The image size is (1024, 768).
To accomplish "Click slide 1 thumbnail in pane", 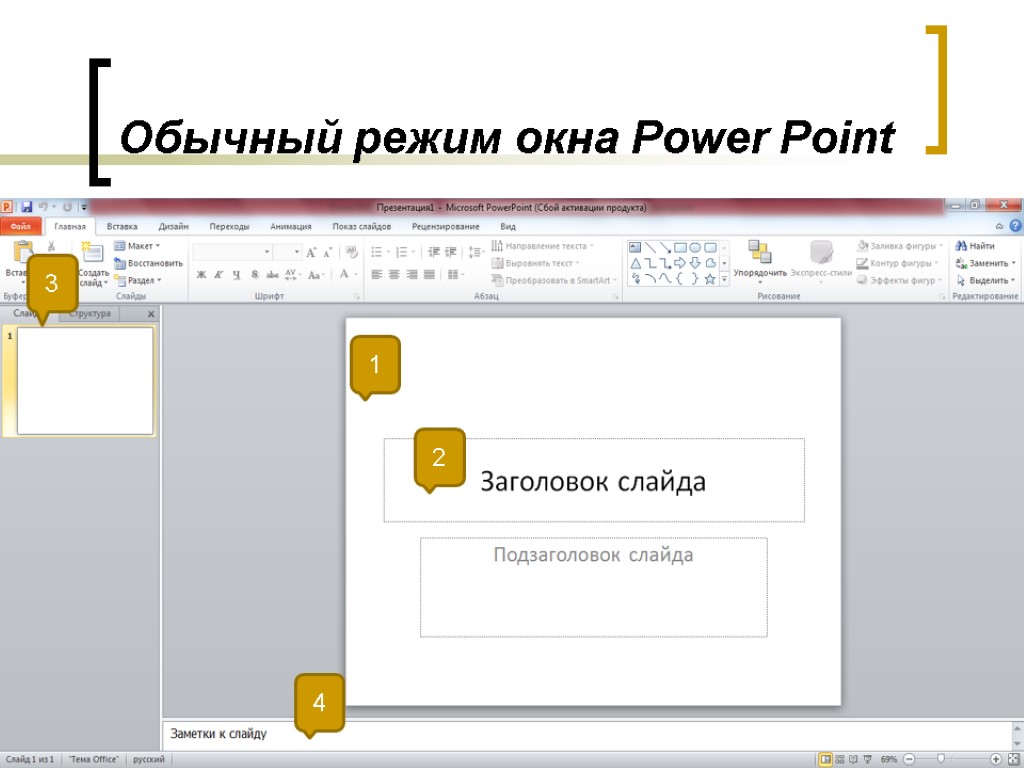I will [x=85, y=381].
